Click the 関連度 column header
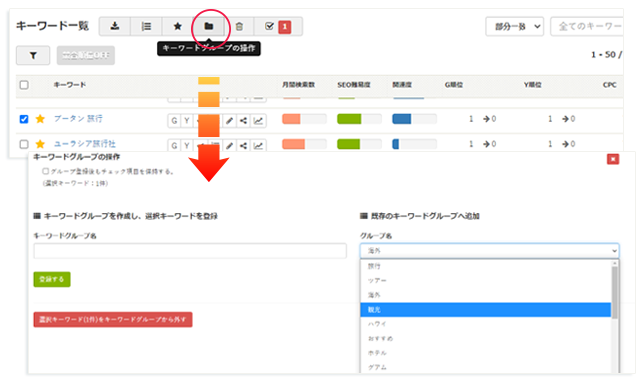This screenshot has width=644, height=380. 402,85
